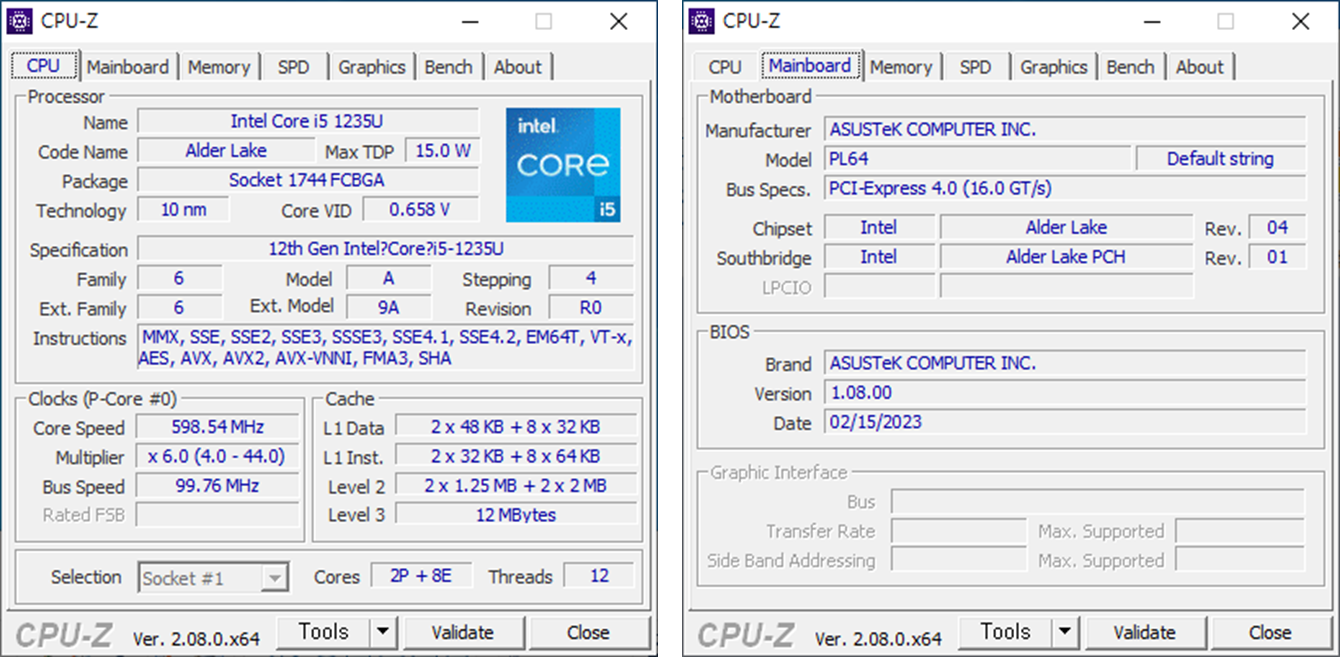
Task: Click the Alder Lake PCH southbridge field
Action: click(x=1066, y=257)
